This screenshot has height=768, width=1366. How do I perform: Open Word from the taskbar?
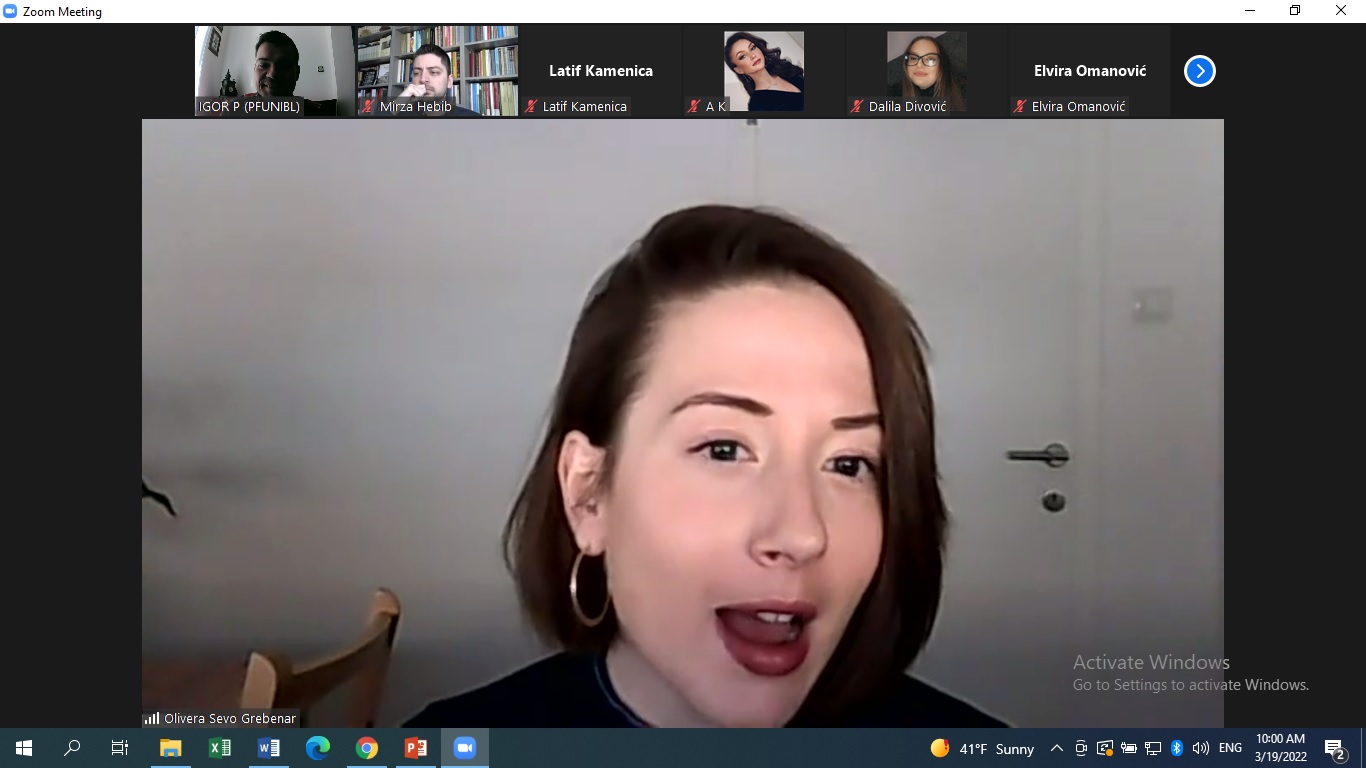point(268,748)
